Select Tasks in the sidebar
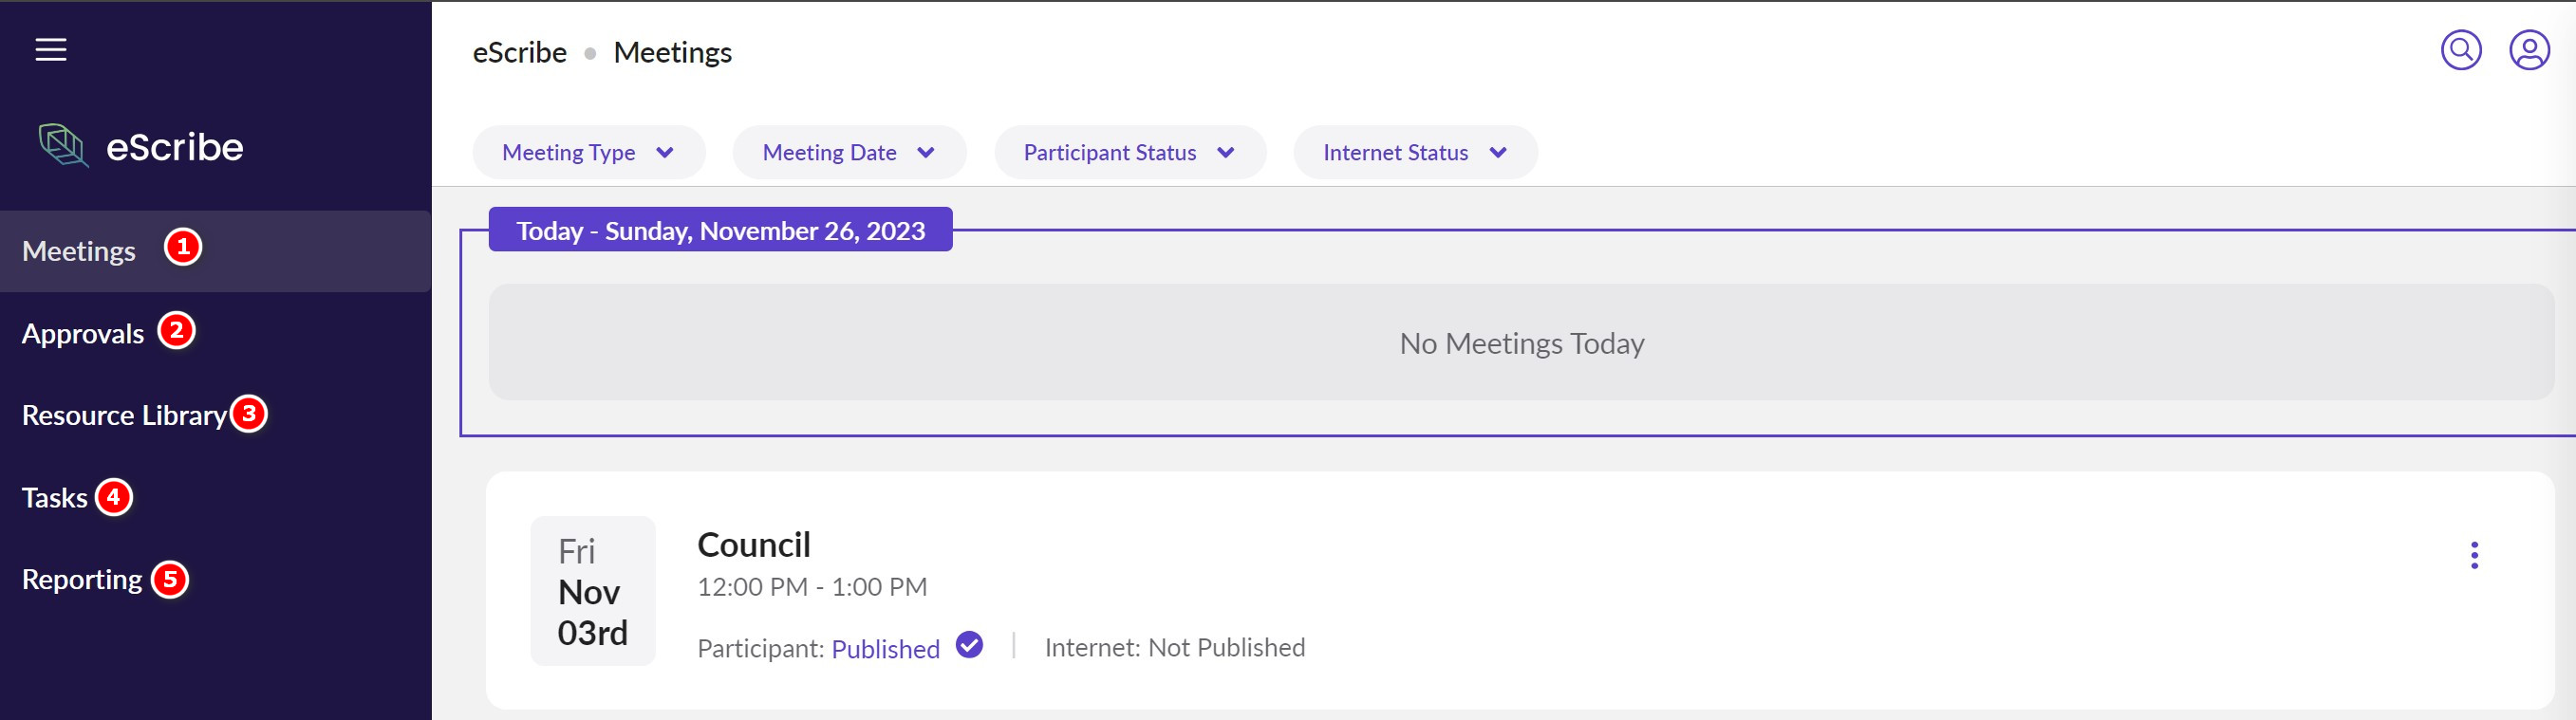This screenshot has height=720, width=2576. point(55,498)
